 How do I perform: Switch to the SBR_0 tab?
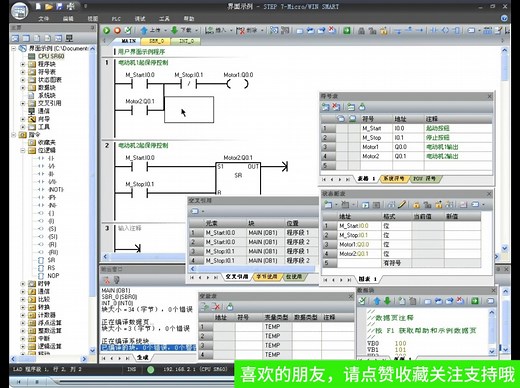[156, 41]
